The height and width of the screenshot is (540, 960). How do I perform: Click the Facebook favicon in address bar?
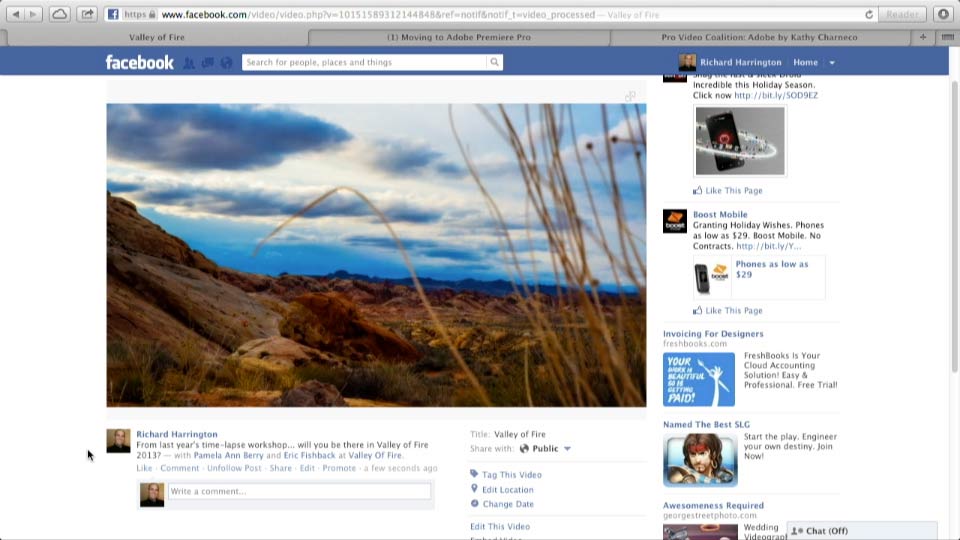(x=113, y=14)
